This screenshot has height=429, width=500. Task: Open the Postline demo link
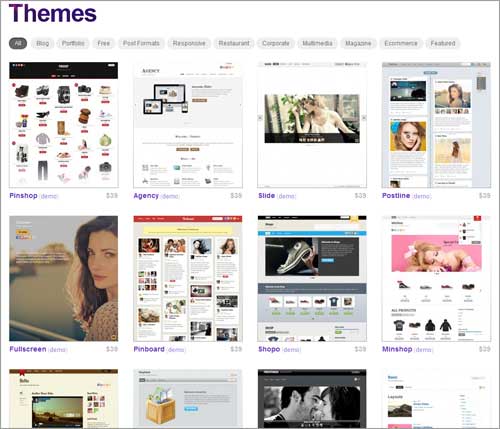pos(422,196)
